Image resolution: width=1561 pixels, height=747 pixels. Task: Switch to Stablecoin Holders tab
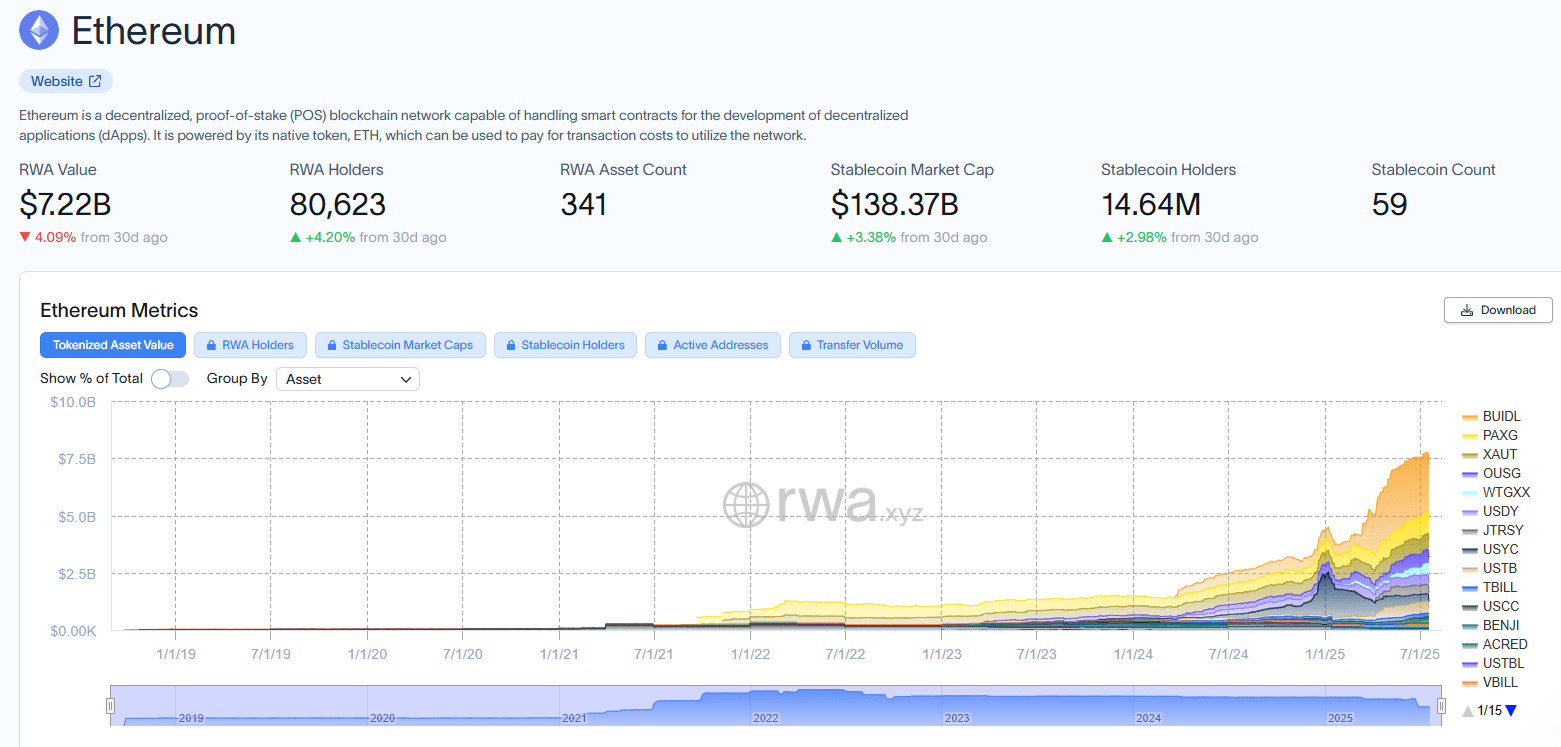[x=565, y=345]
